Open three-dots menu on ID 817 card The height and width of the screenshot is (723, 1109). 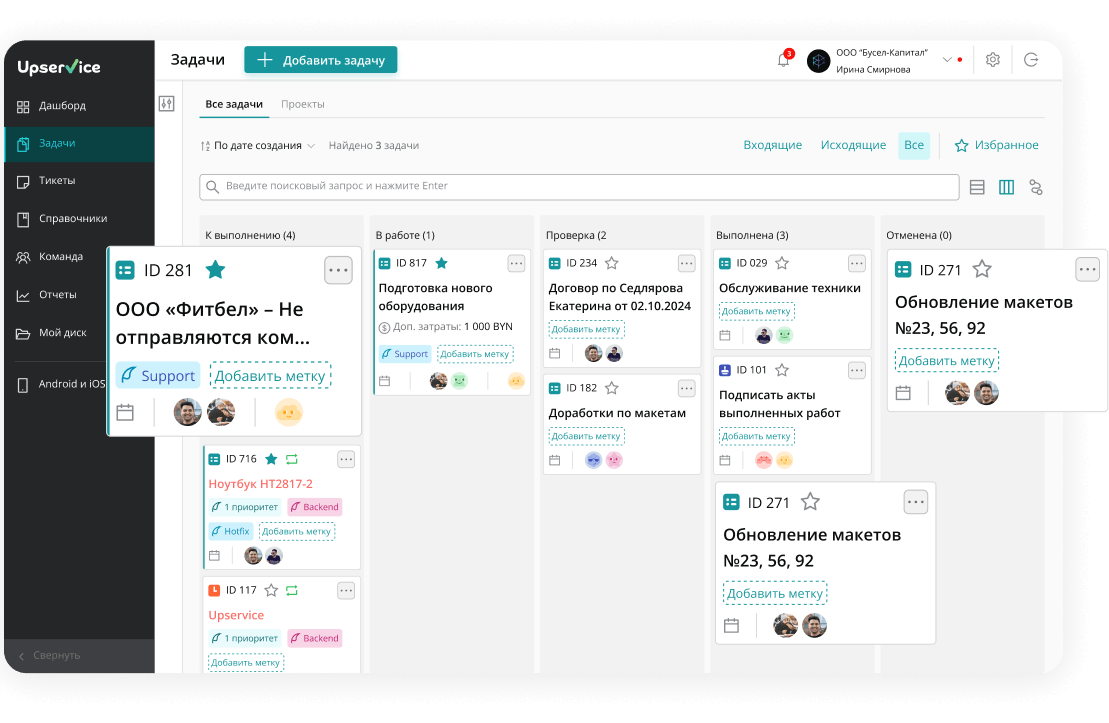[516, 263]
